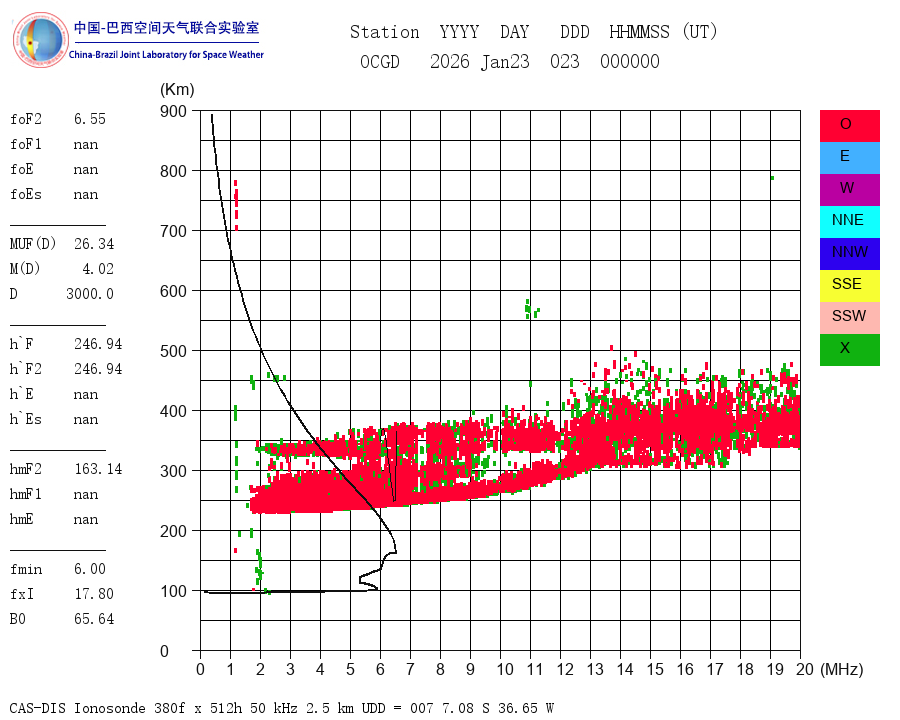This screenshot has width=900, height=720.
Task: Click the time value 000000
Action: [630, 61]
